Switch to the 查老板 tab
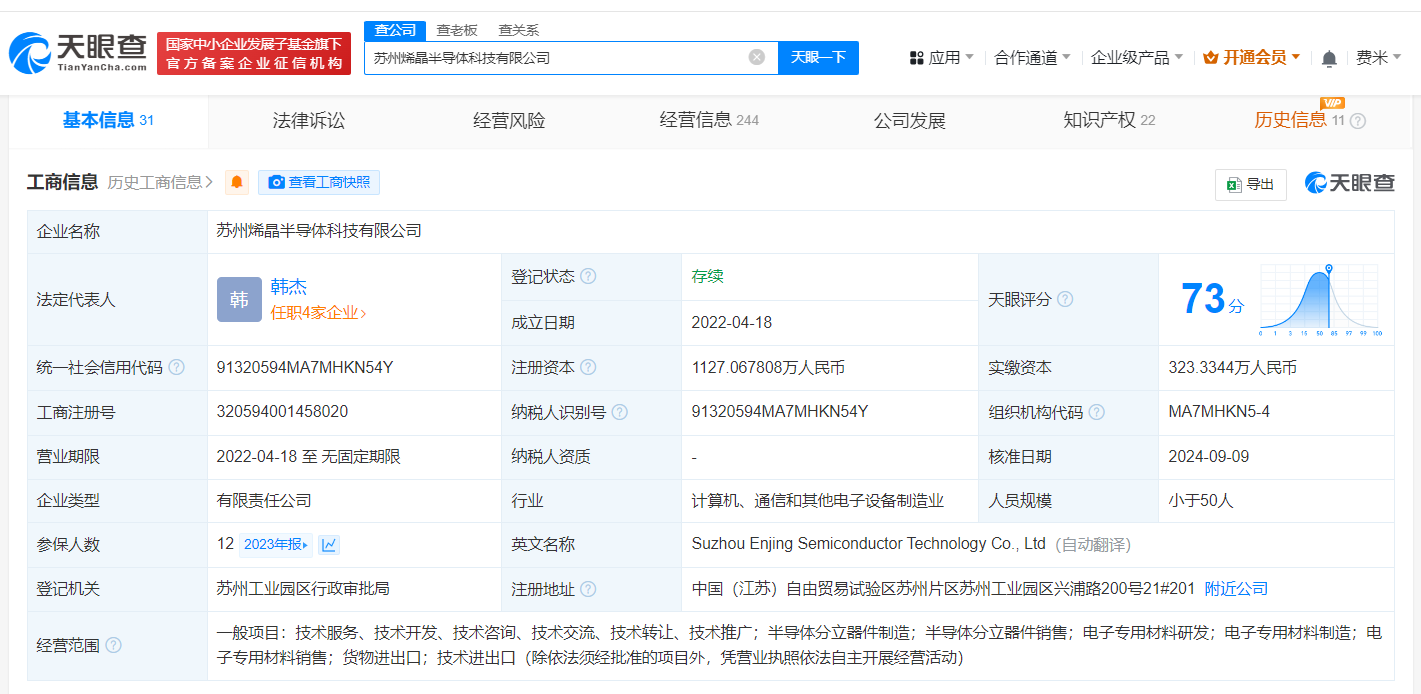1421x694 pixels. [454, 30]
